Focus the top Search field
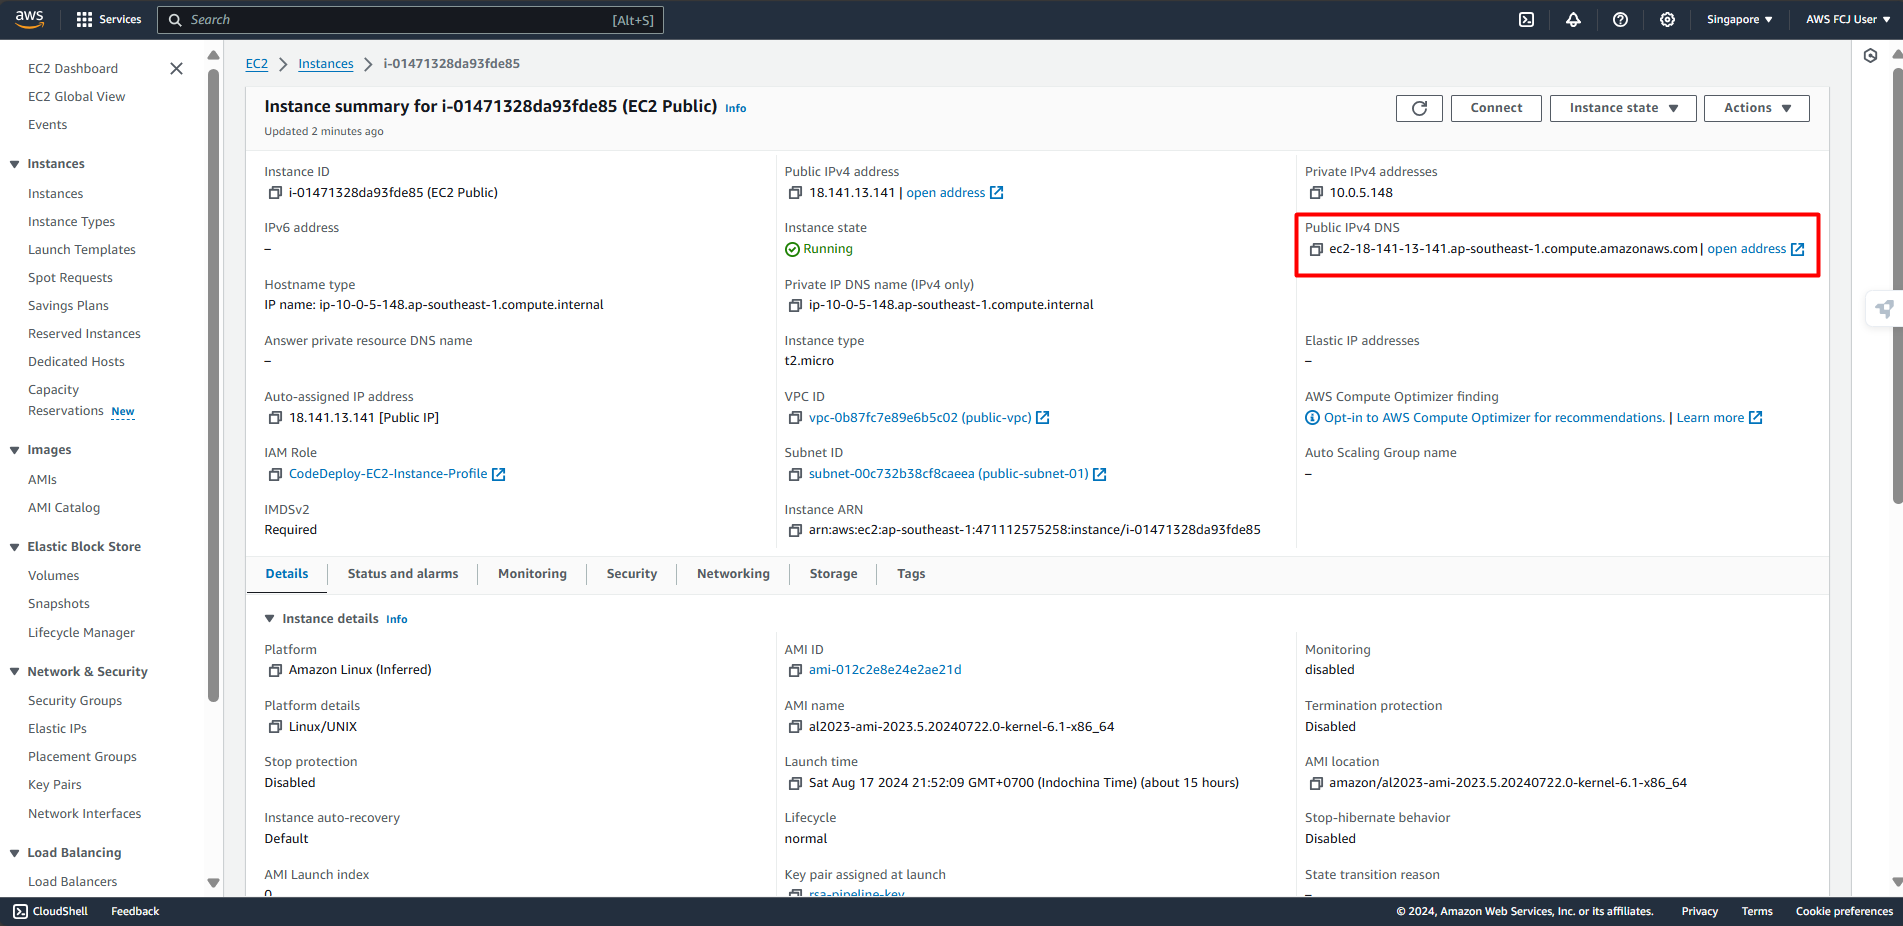 pos(410,20)
